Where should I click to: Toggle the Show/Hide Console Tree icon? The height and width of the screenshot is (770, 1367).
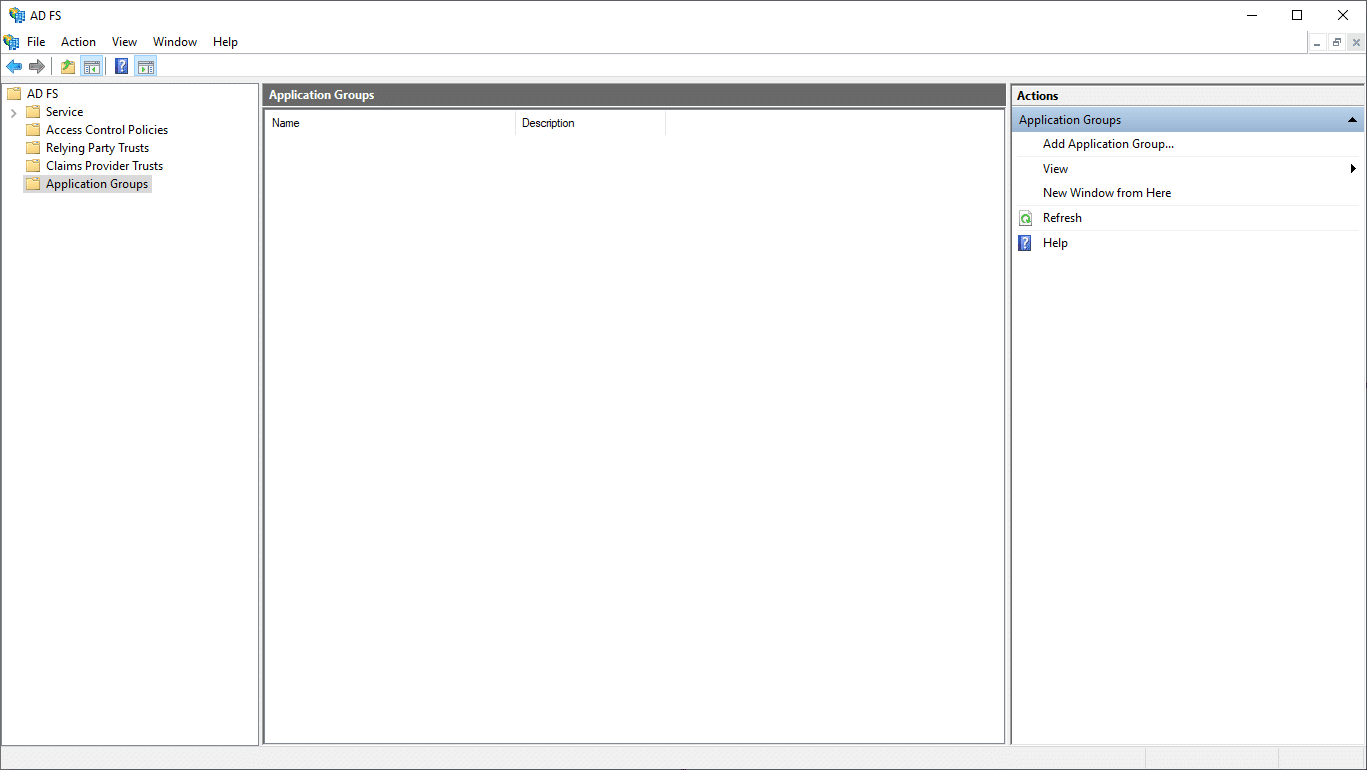coord(92,67)
